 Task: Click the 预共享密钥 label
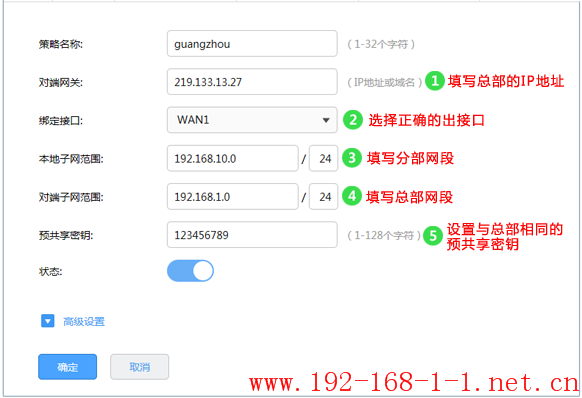(x=66, y=235)
